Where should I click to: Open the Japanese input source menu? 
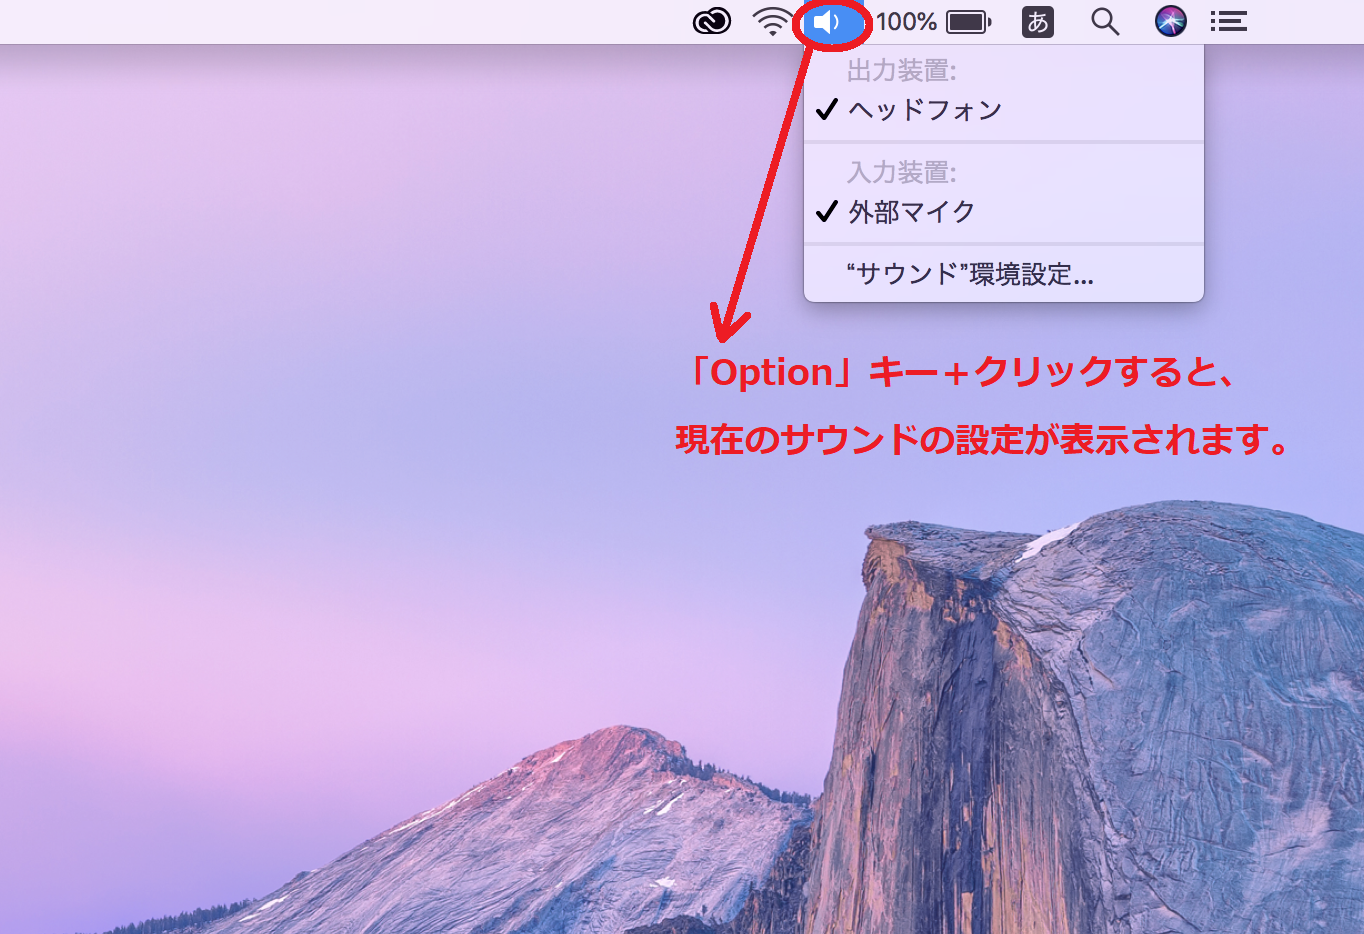point(1038,21)
